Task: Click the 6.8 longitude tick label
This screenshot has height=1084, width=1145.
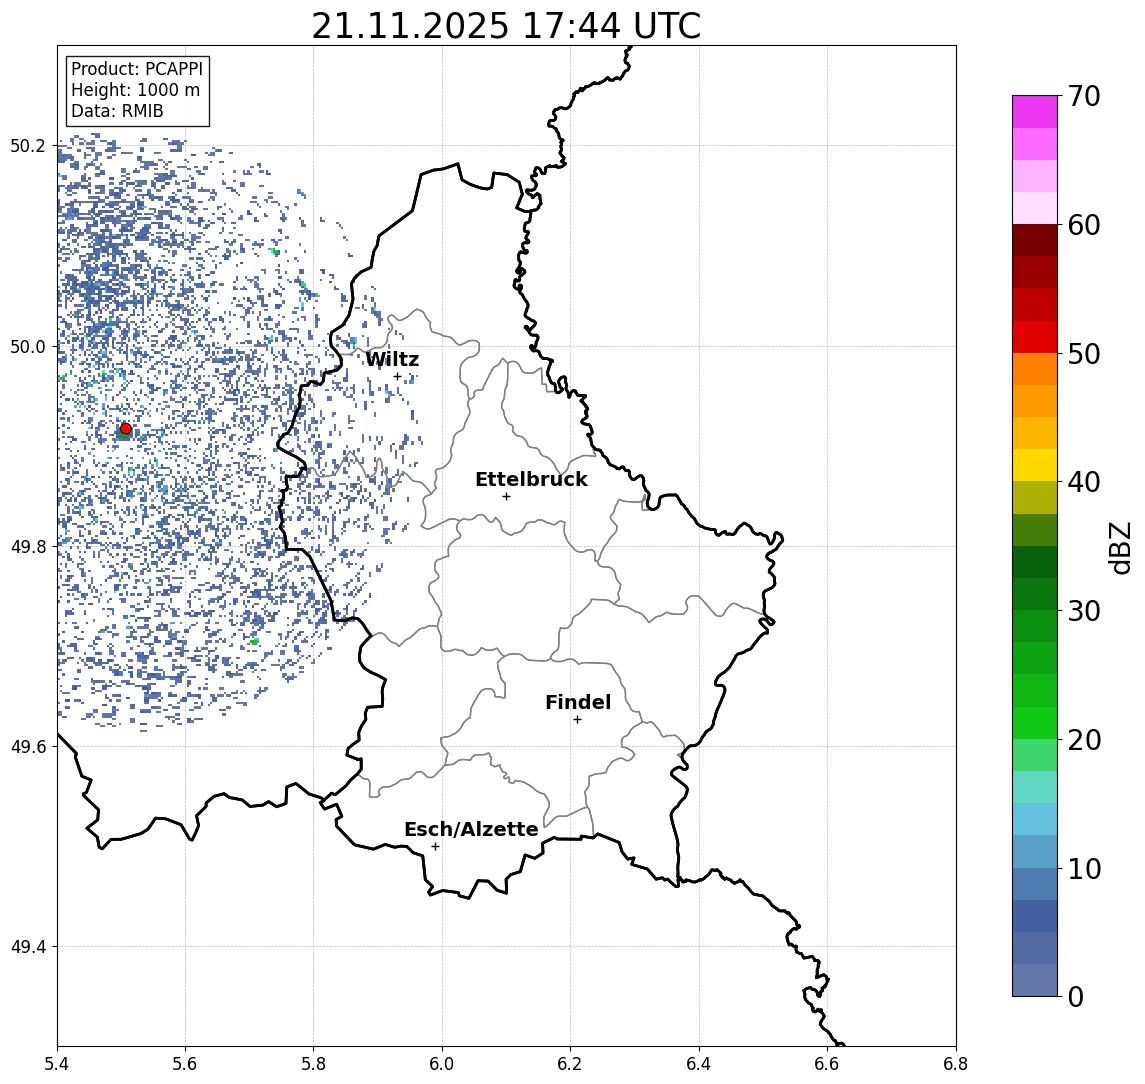Action: (957, 1064)
